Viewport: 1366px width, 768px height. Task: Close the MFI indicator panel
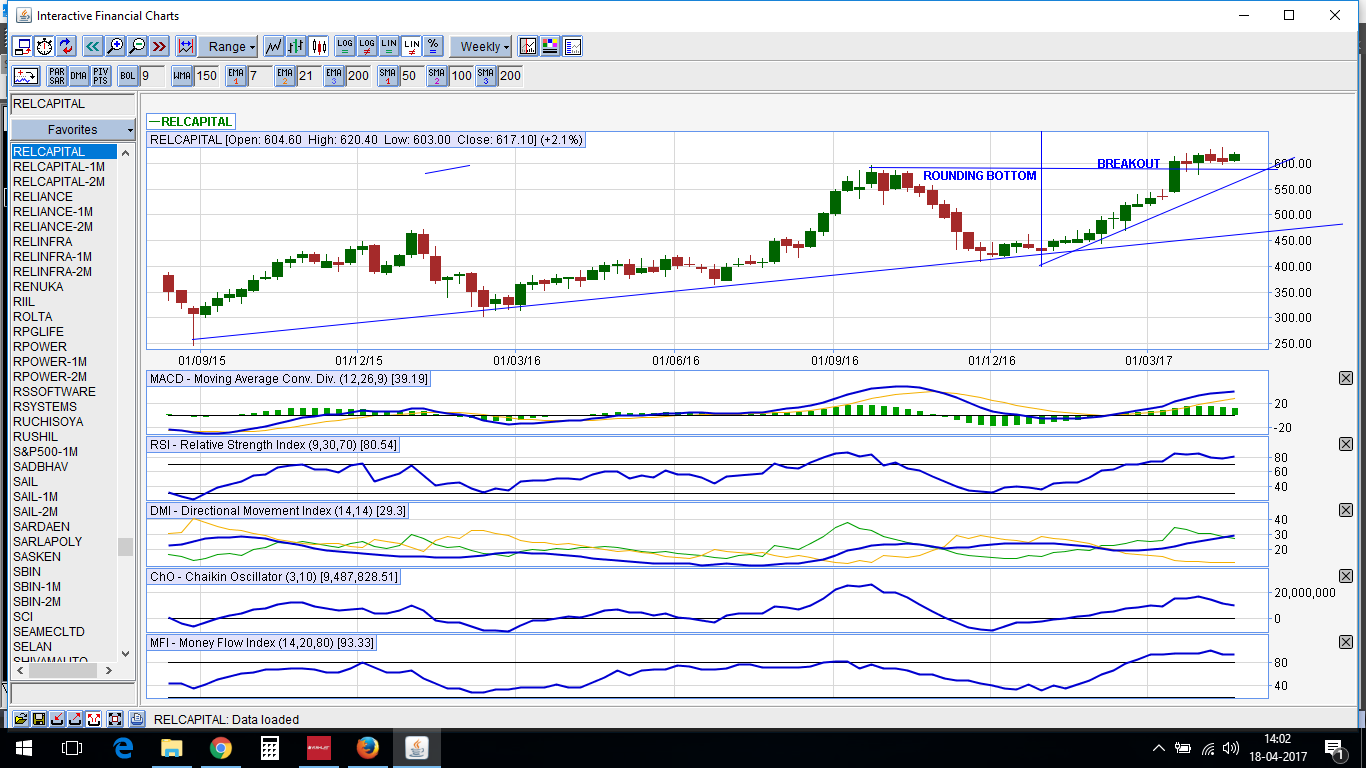tap(1345, 642)
